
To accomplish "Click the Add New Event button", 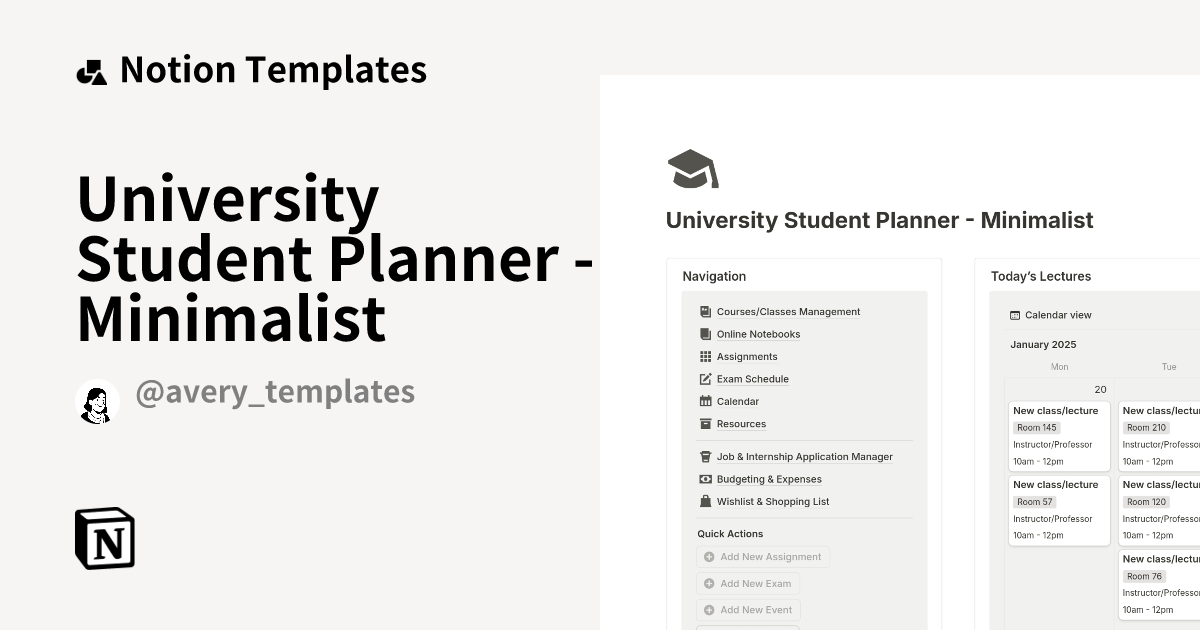I will [748, 609].
